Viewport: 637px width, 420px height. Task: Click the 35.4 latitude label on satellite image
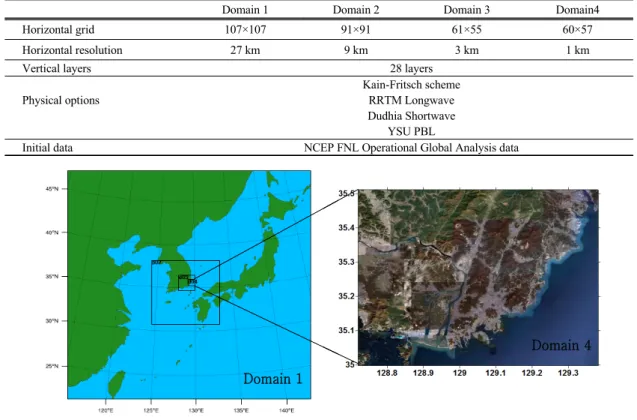(346, 227)
